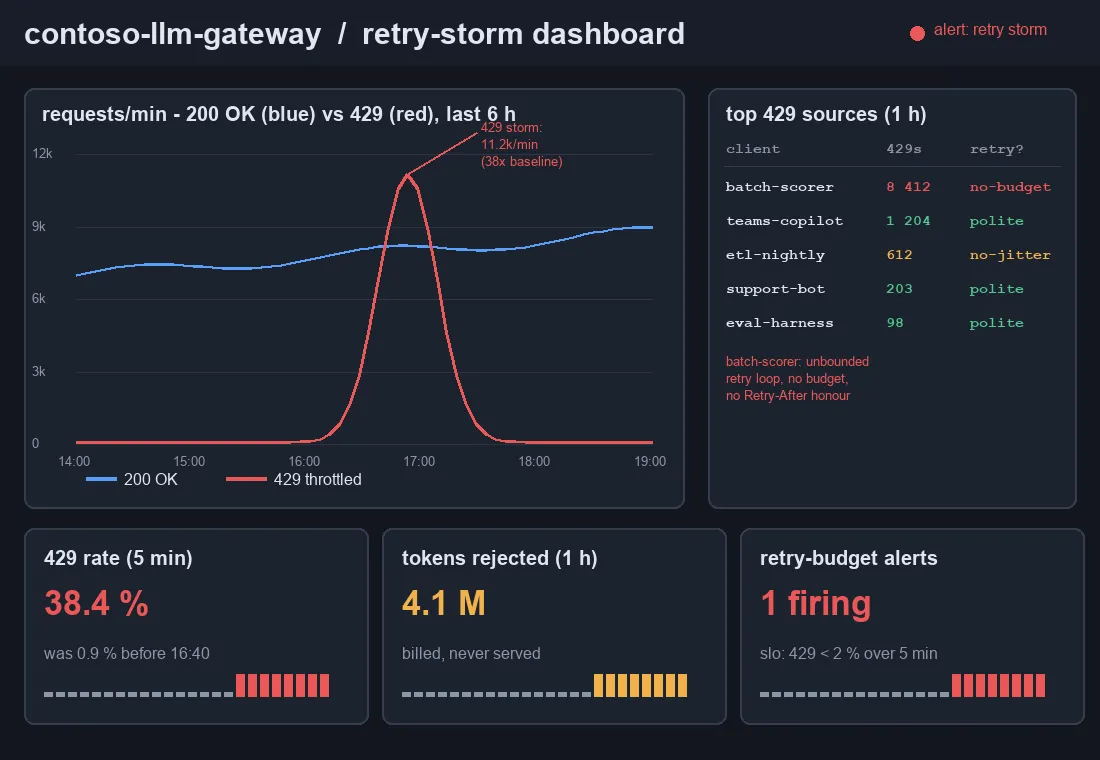Image resolution: width=1100 pixels, height=760 pixels.
Task: Sort by the 'client' column header
Action: [x=753, y=149]
